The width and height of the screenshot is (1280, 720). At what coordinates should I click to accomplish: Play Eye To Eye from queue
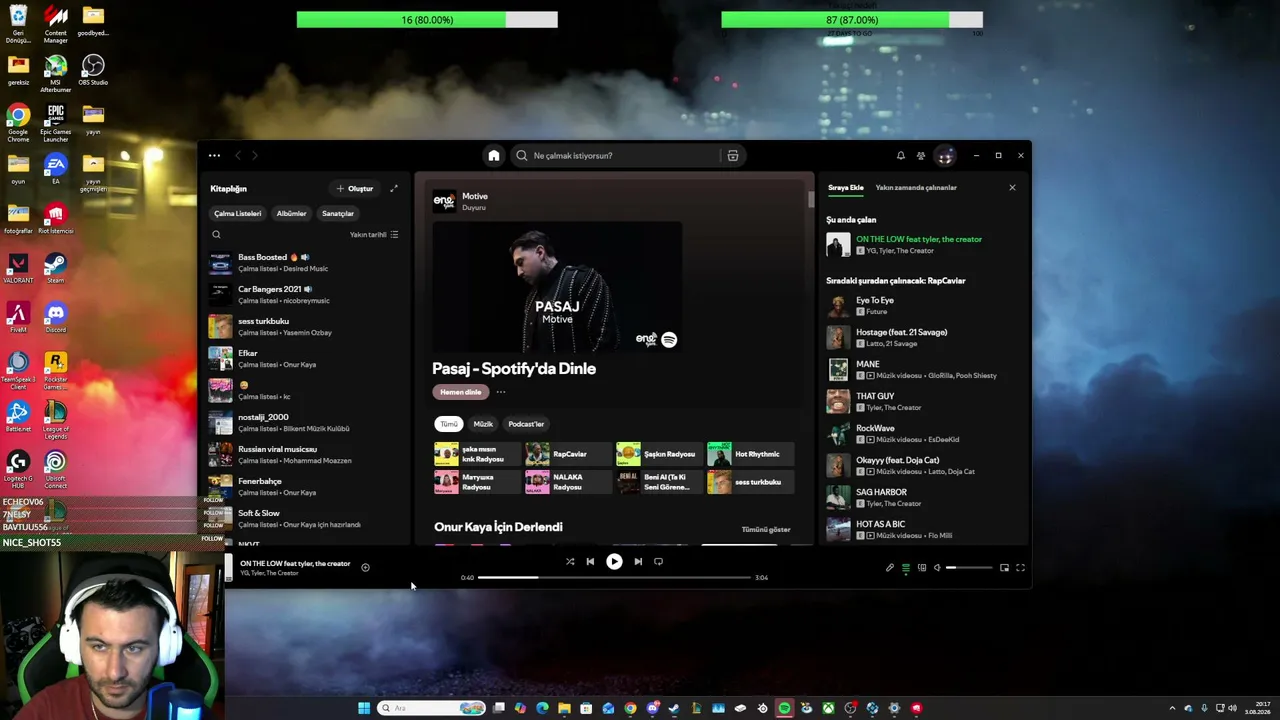tap(920, 305)
